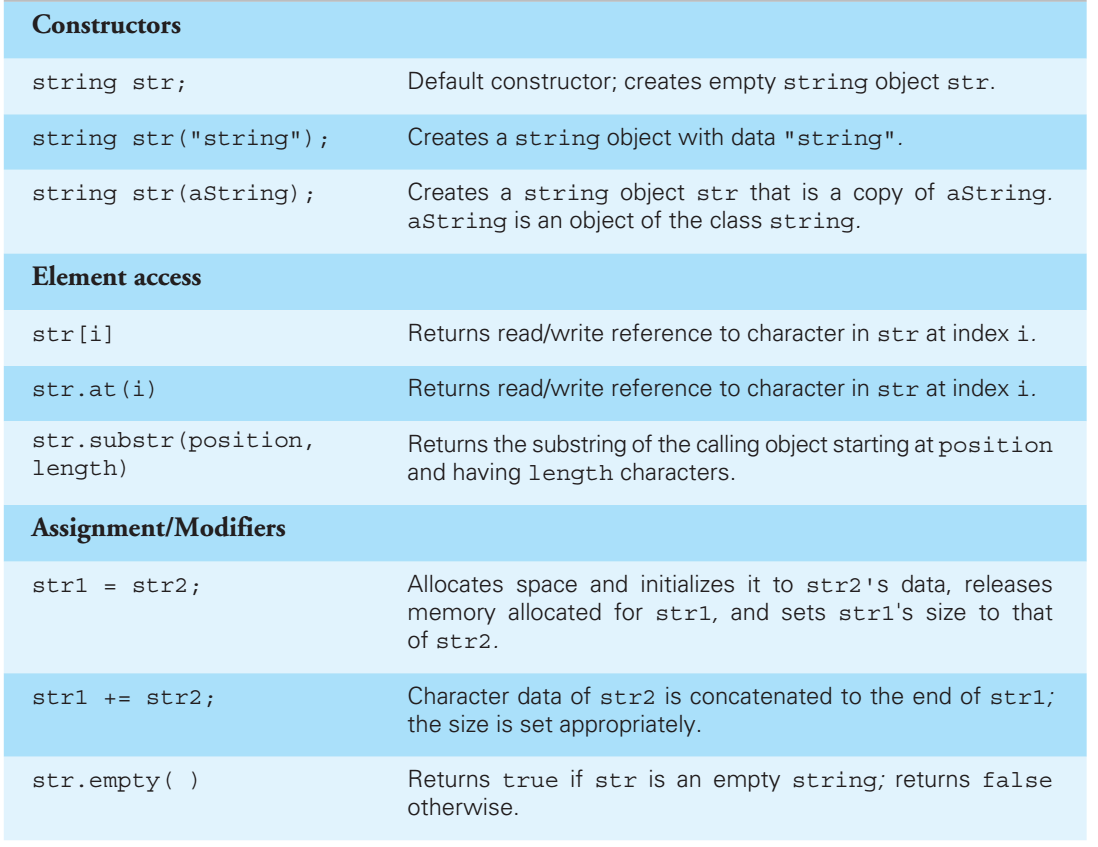
Task: Click the code 'str1 = str2;'
Action: 116,585
